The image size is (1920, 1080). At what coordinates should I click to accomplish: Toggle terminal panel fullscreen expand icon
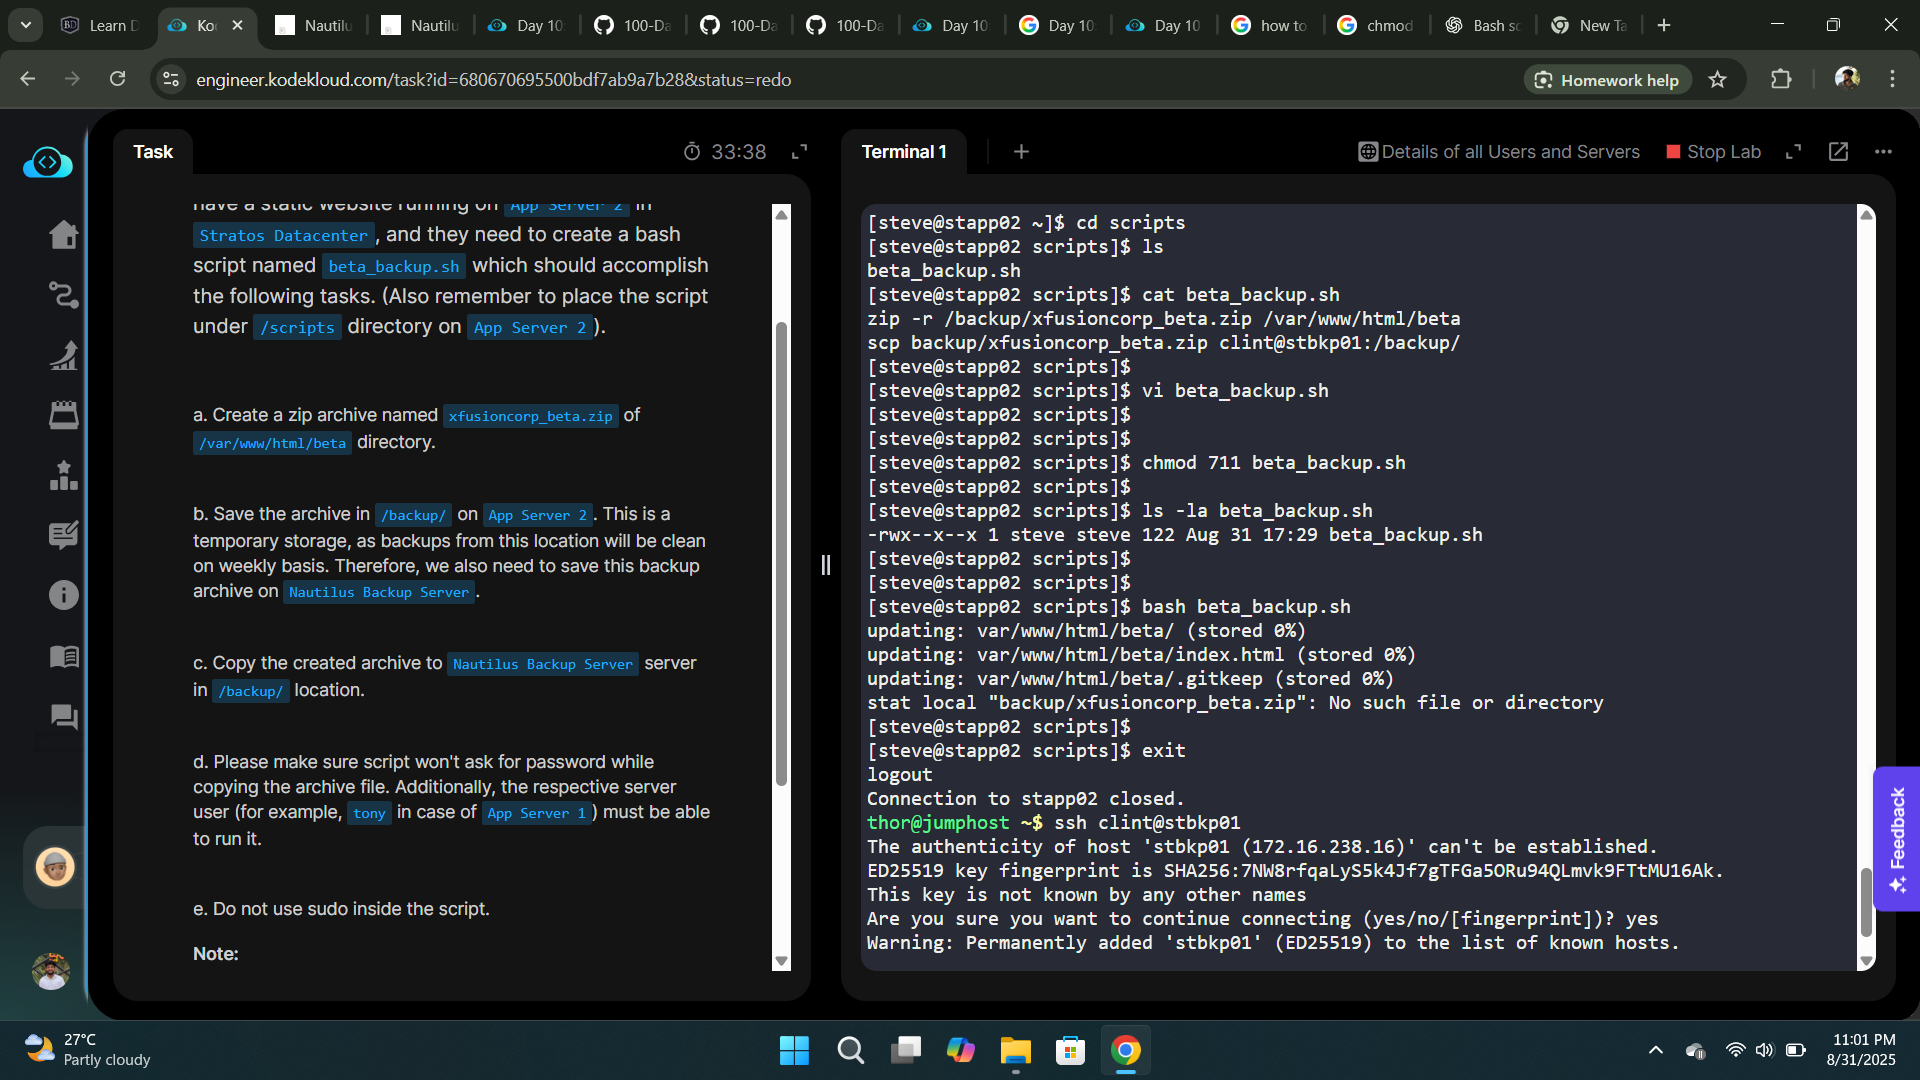coord(1793,151)
